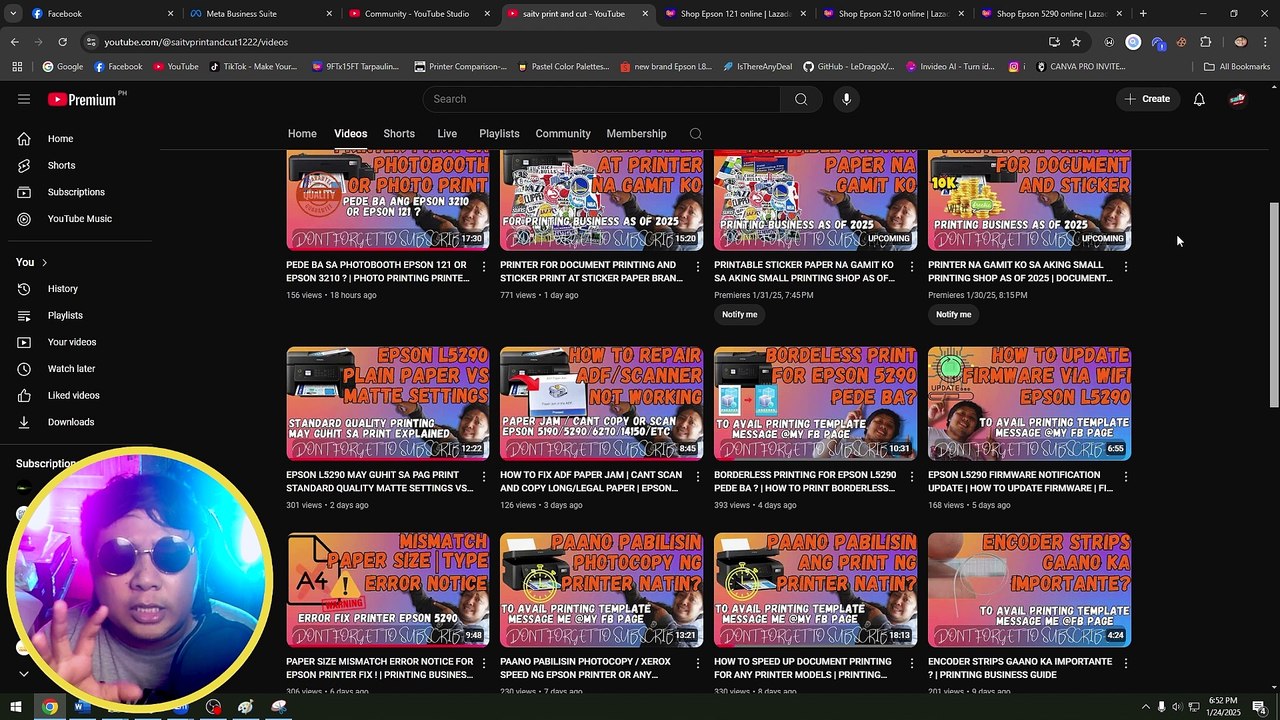This screenshot has height=720, width=1280.
Task: Click the Create button
Action: tap(1147, 99)
